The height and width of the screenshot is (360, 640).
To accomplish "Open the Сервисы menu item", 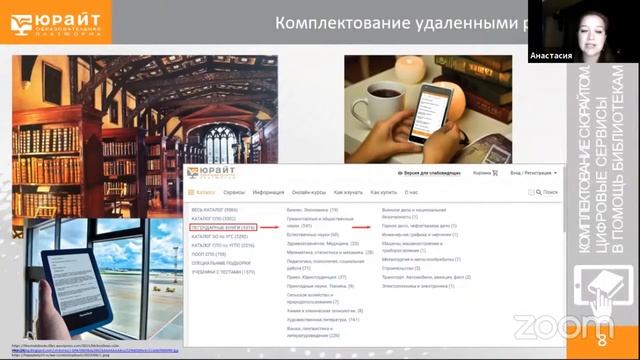I will click(234, 192).
